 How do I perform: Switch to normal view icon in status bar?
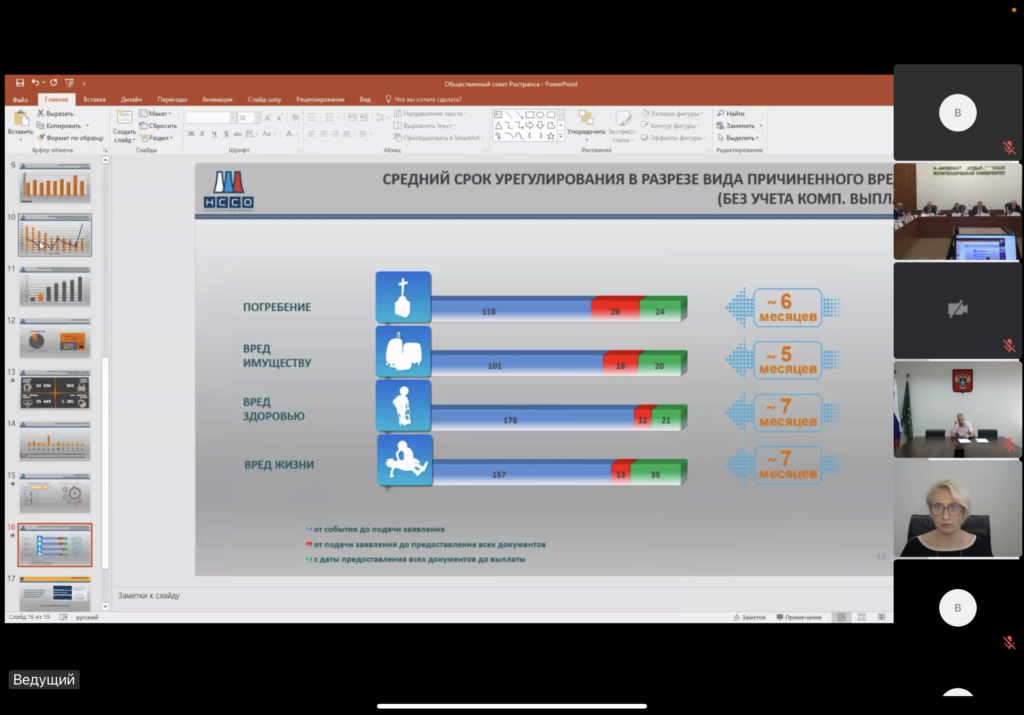tap(842, 617)
